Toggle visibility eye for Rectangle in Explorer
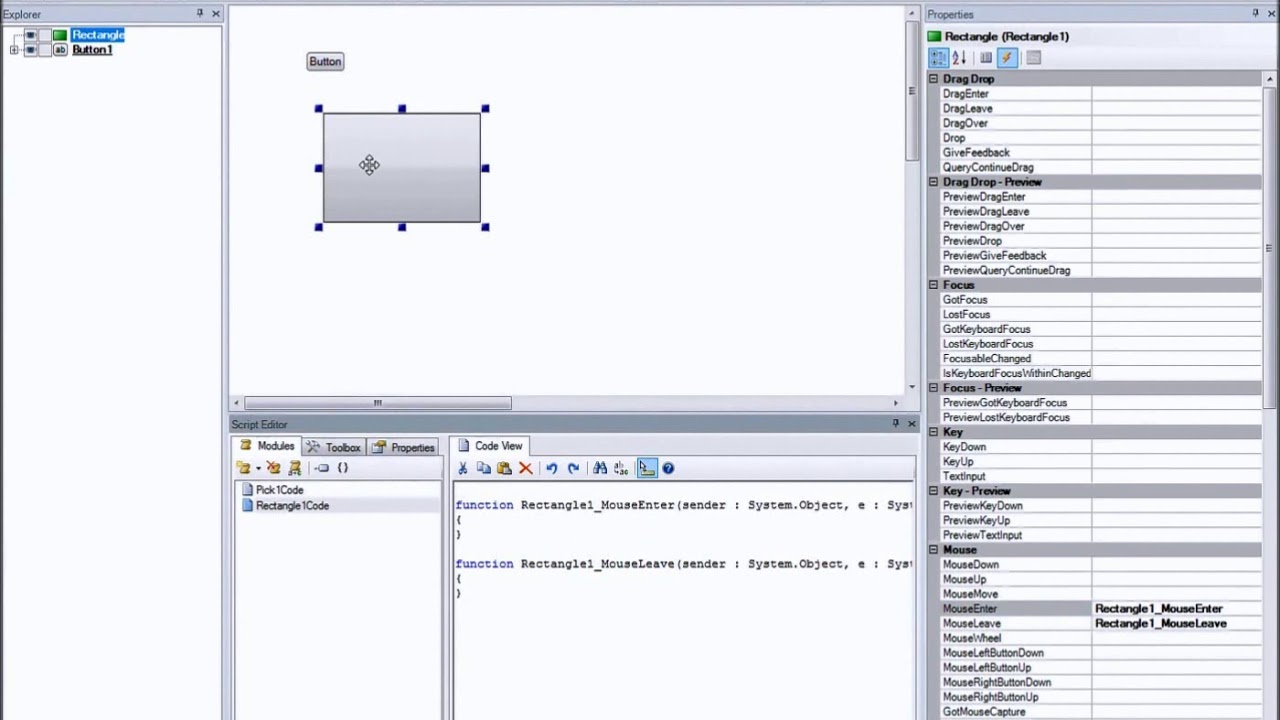This screenshot has height=720, width=1280. click(30, 35)
